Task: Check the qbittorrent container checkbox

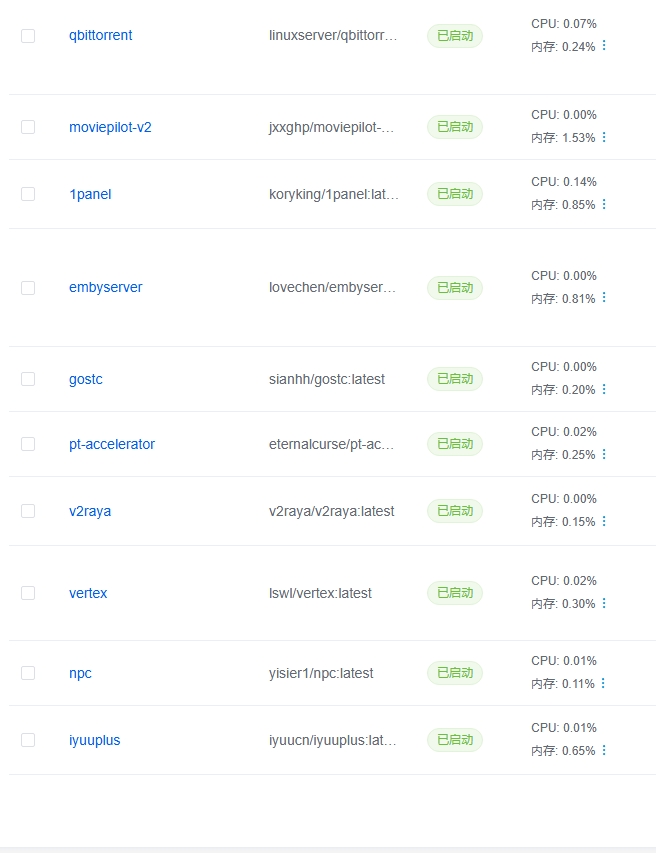Action: [x=28, y=36]
